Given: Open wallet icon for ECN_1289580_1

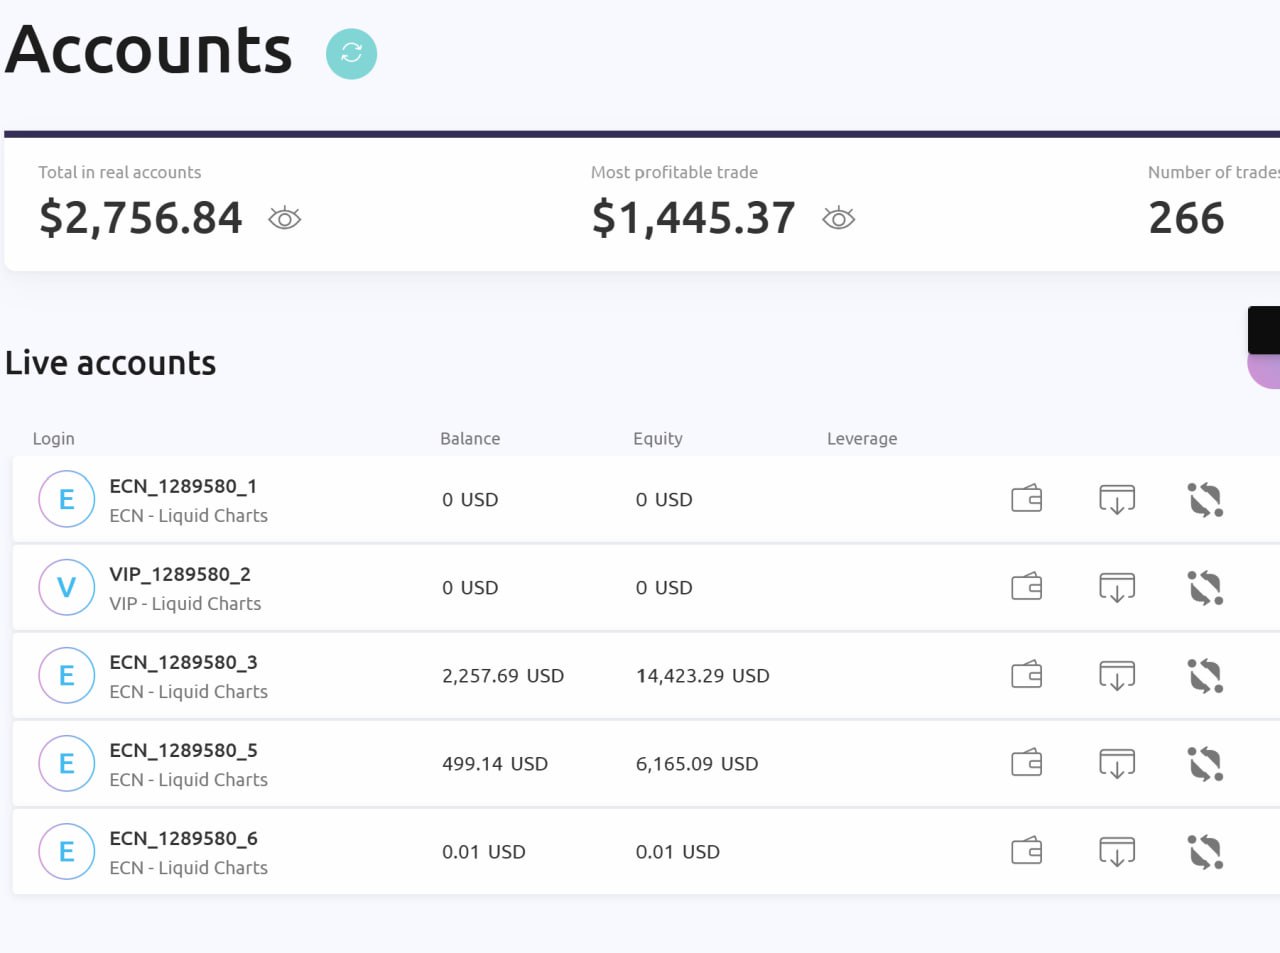Looking at the screenshot, I should (x=1027, y=498).
